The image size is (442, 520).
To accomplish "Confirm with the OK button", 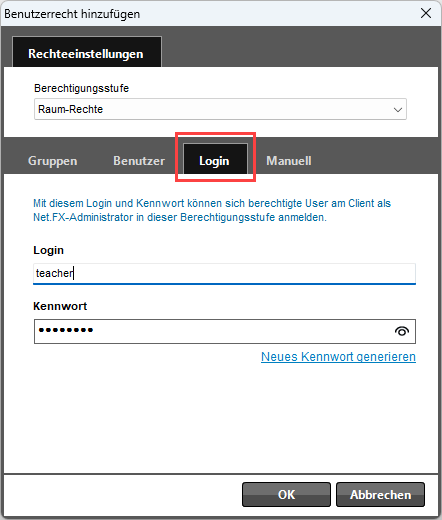I will (286, 495).
